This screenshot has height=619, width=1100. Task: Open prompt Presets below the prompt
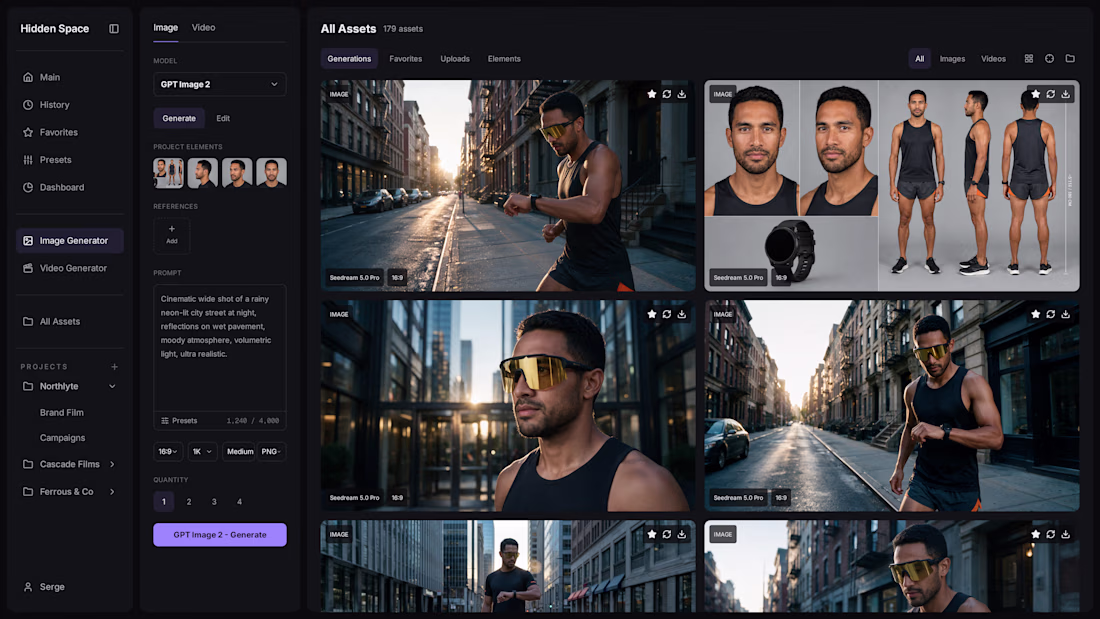coord(180,421)
